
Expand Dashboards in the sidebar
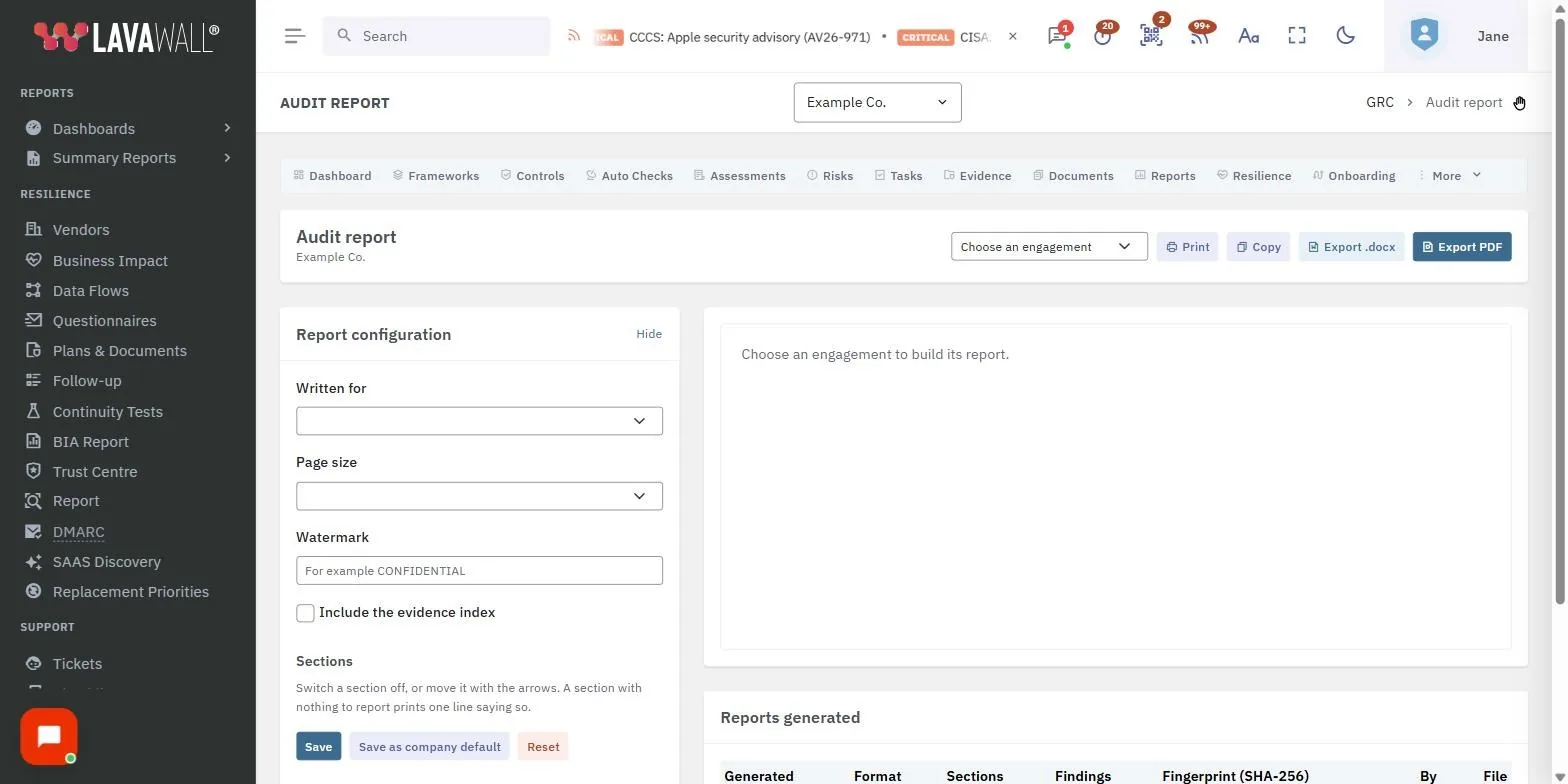click(x=128, y=128)
